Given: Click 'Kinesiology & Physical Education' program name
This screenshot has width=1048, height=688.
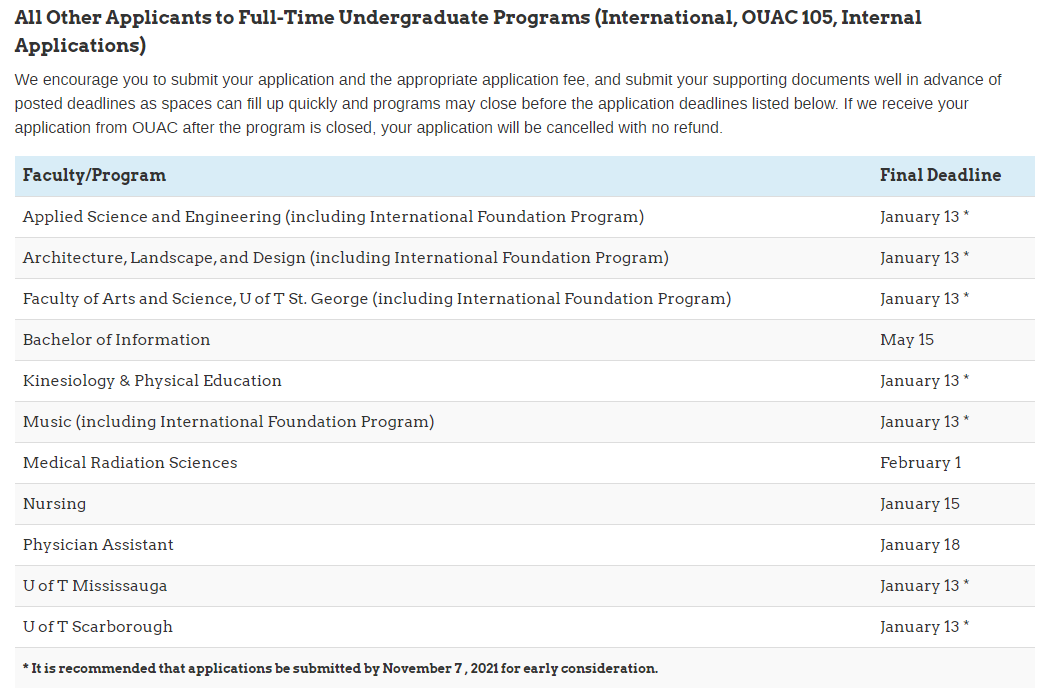Looking at the screenshot, I should 152,381.
